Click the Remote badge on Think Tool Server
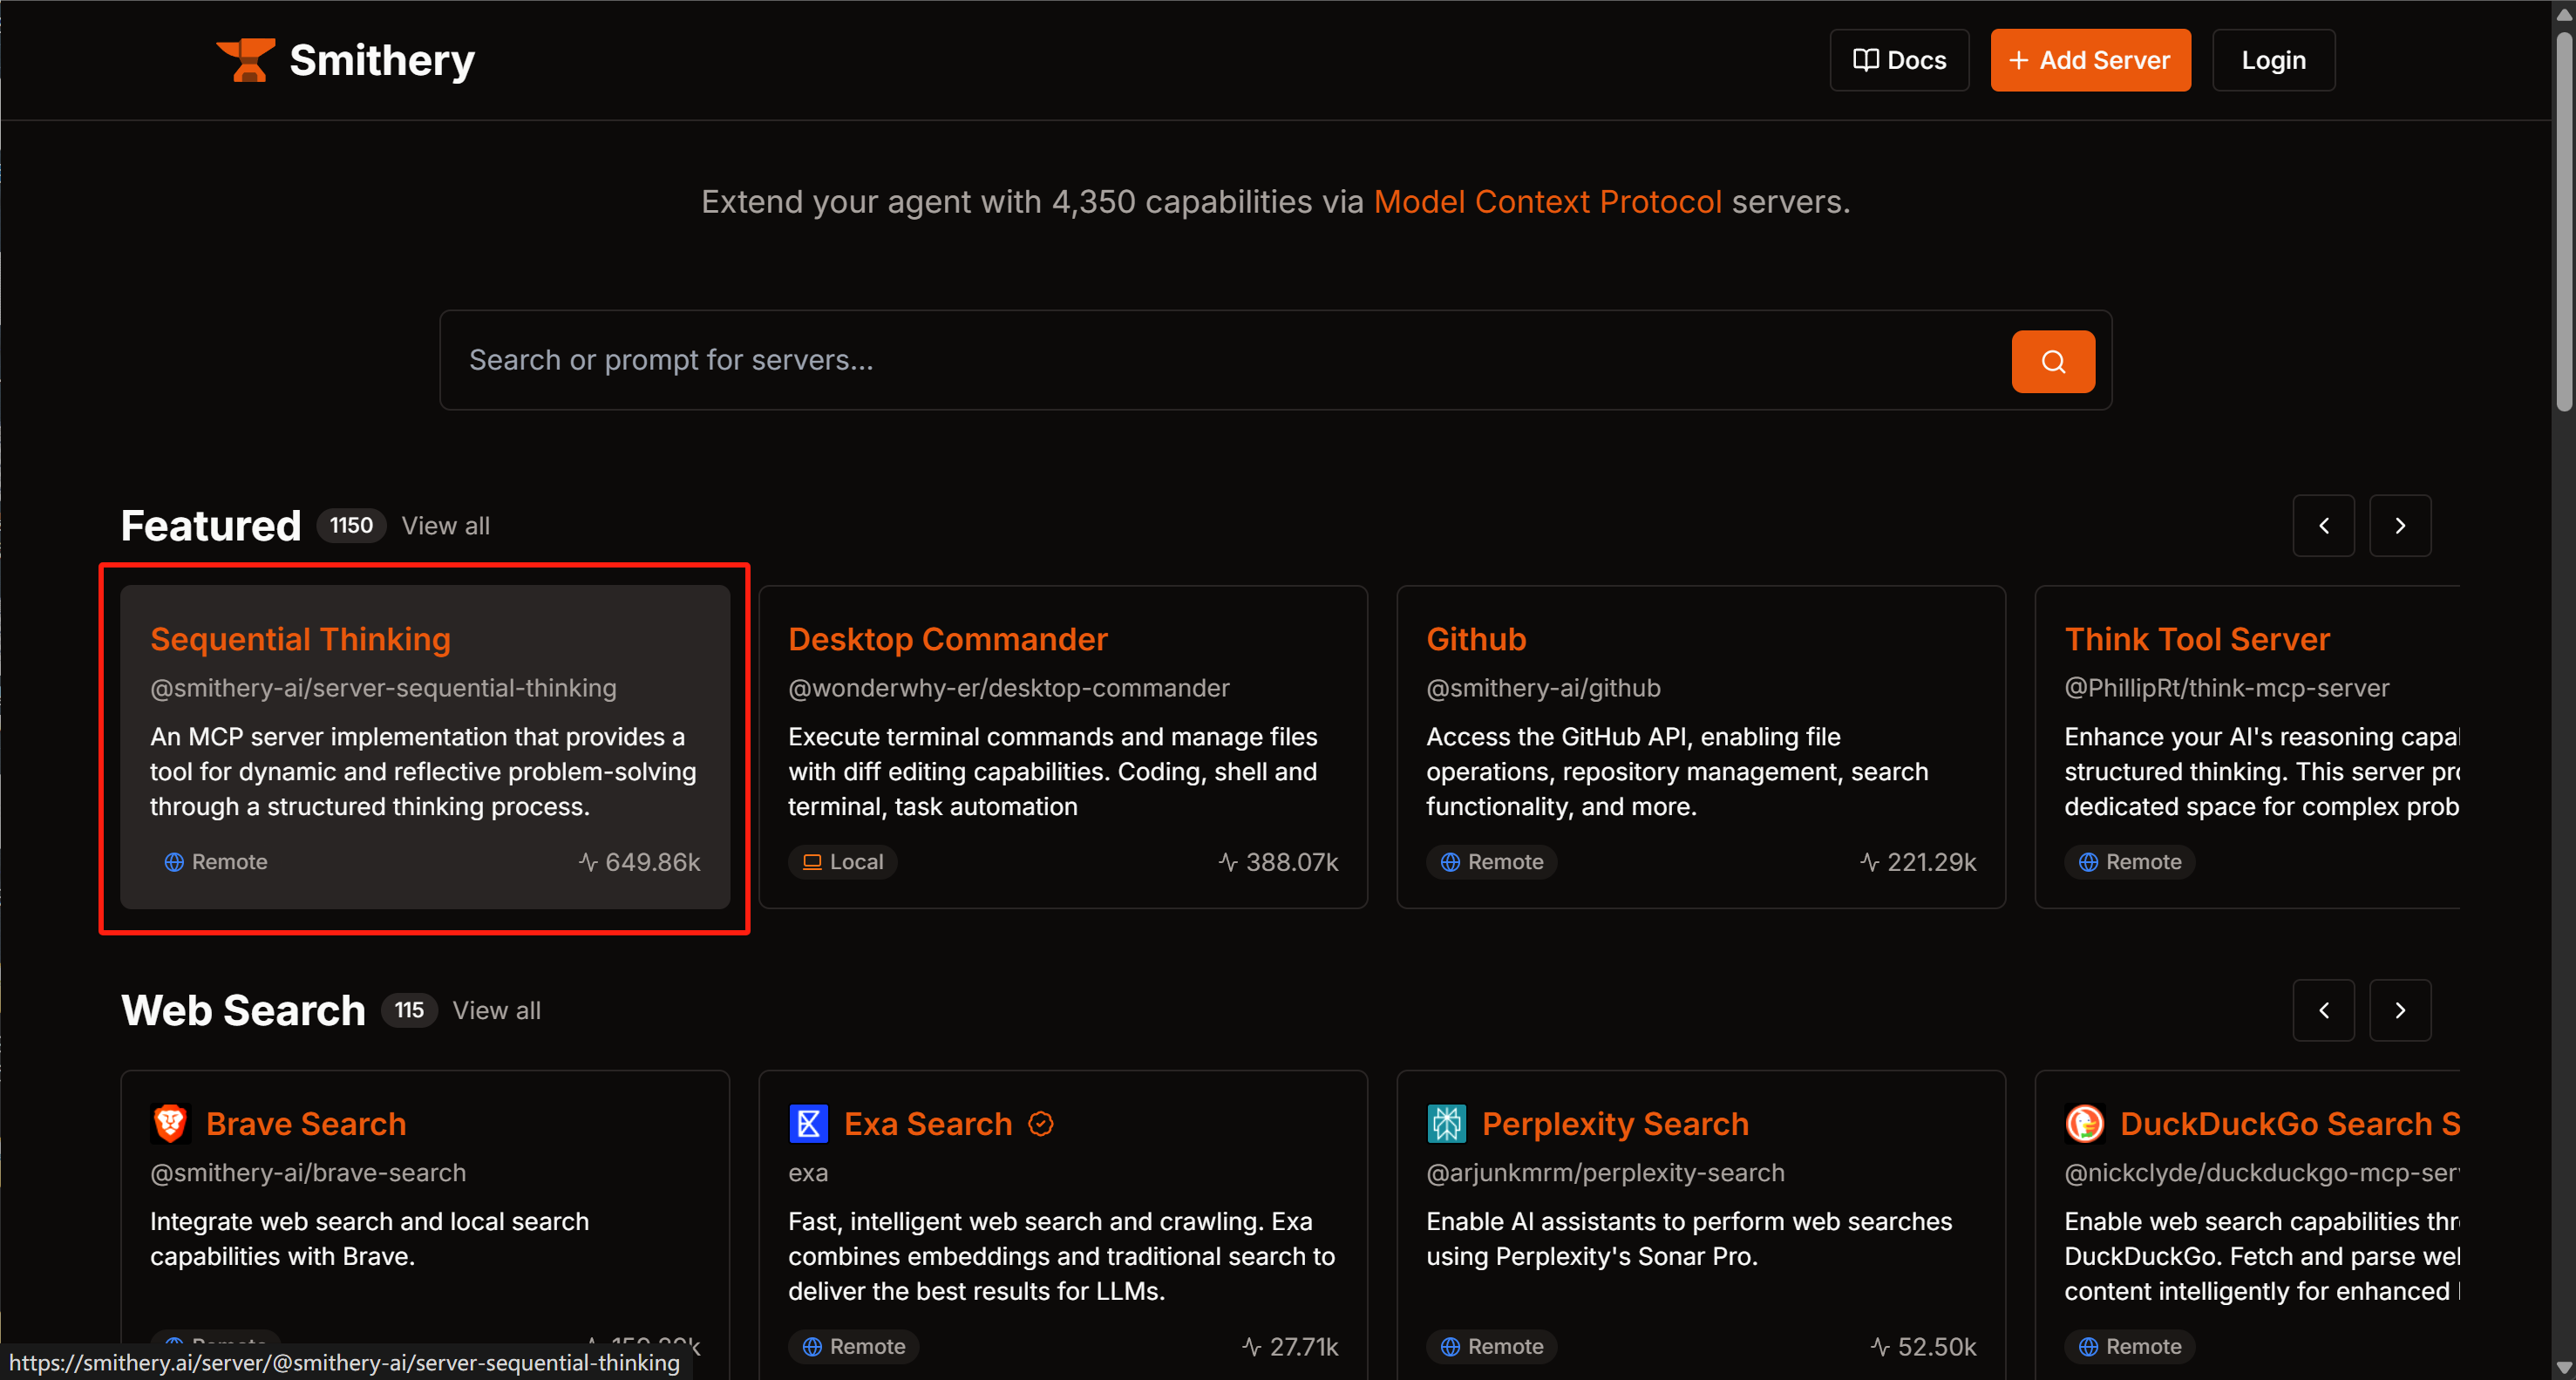Viewport: 2576px width, 1380px height. click(2130, 862)
